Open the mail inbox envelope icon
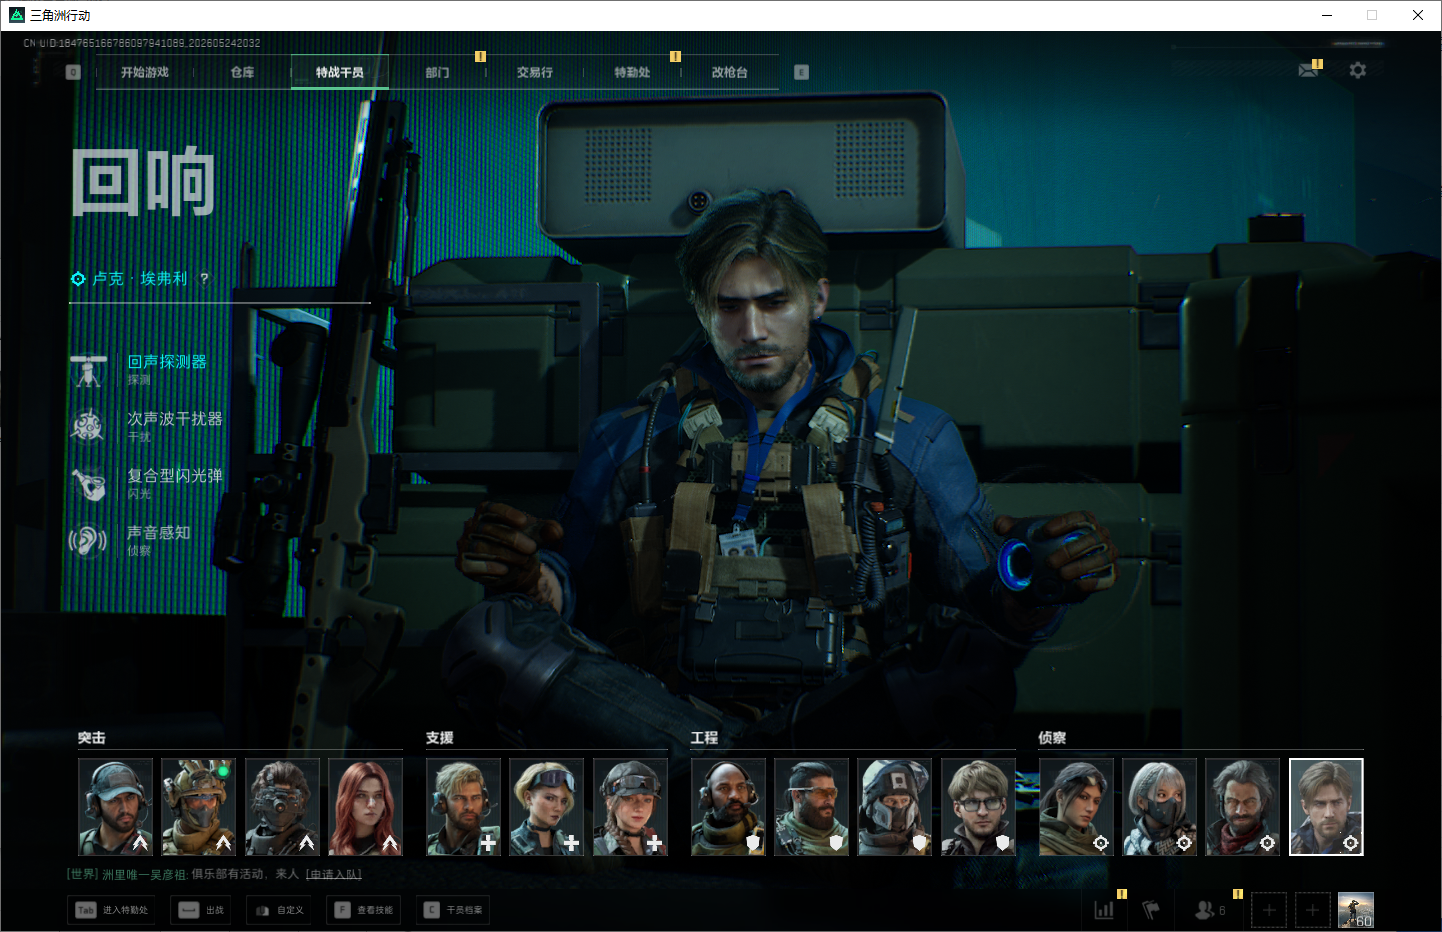 click(1308, 70)
